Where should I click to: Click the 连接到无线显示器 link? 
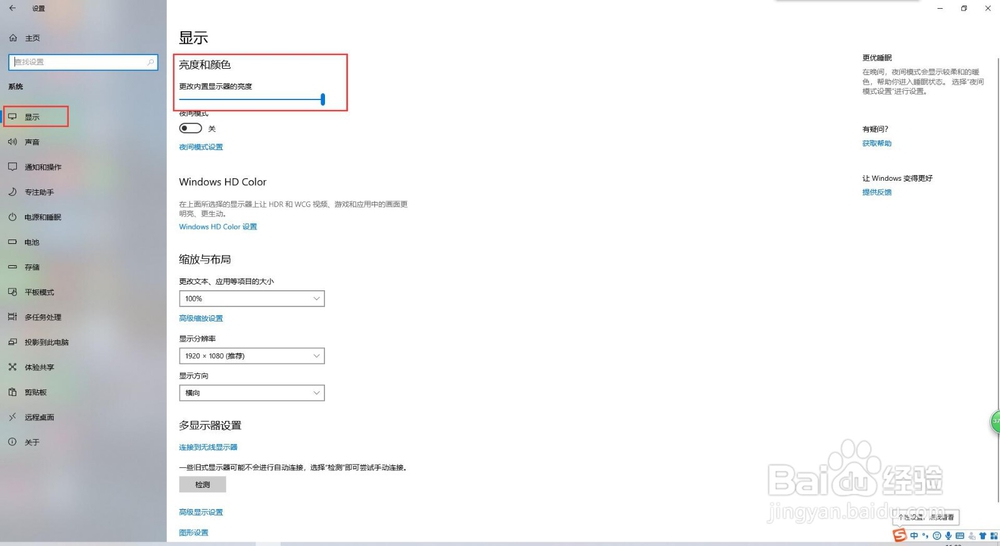pos(208,447)
